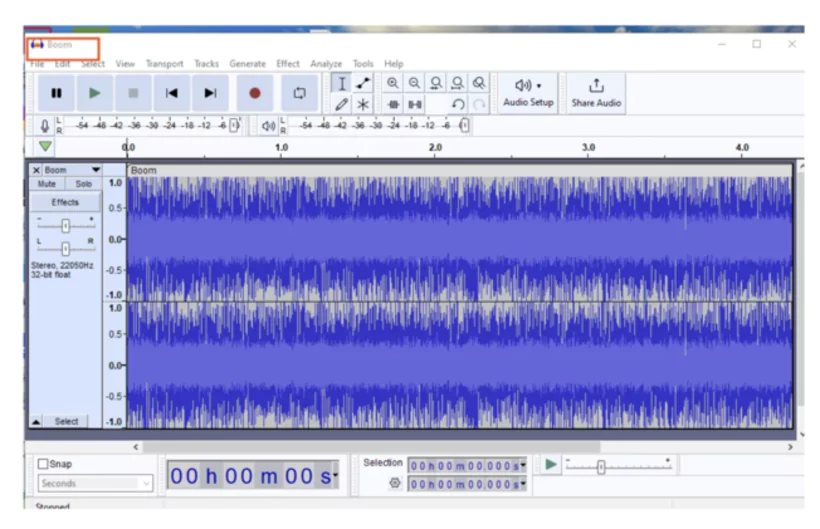Open selection start time format dropdown

(522, 466)
